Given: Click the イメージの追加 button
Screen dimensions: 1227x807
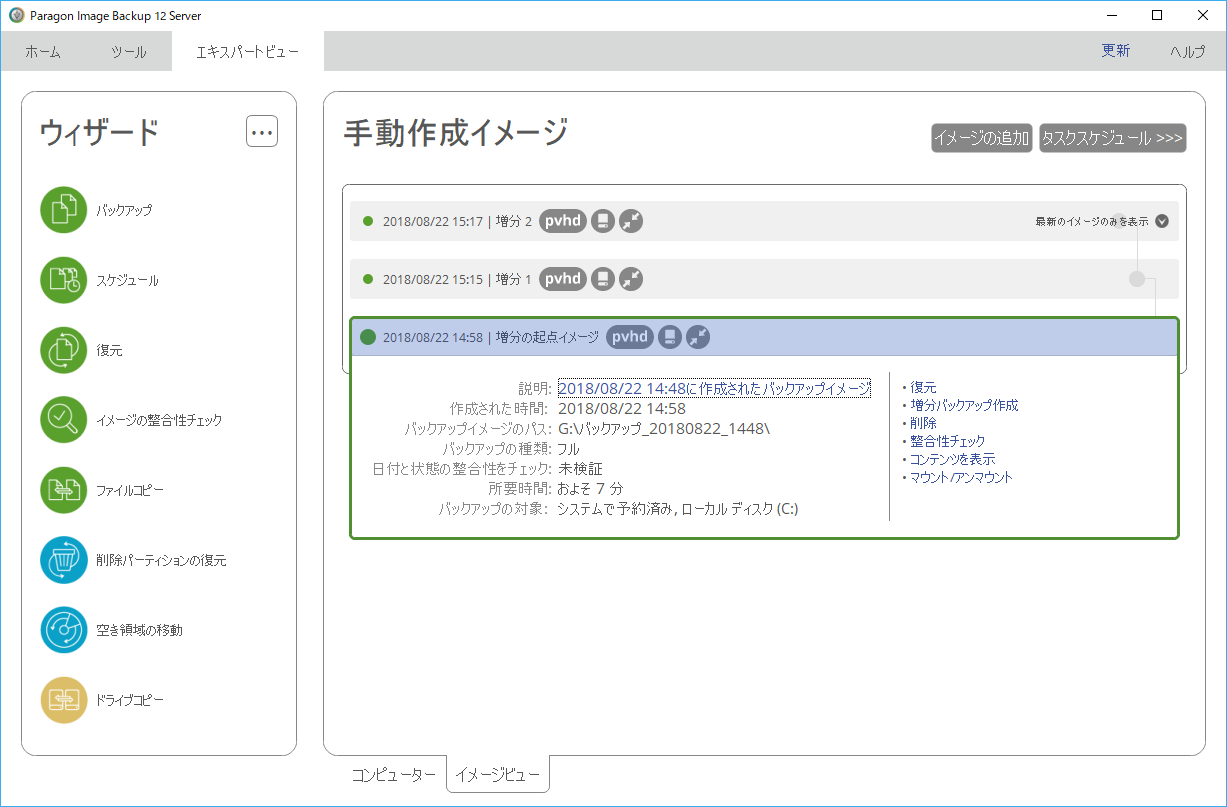Looking at the screenshot, I should click(981, 139).
